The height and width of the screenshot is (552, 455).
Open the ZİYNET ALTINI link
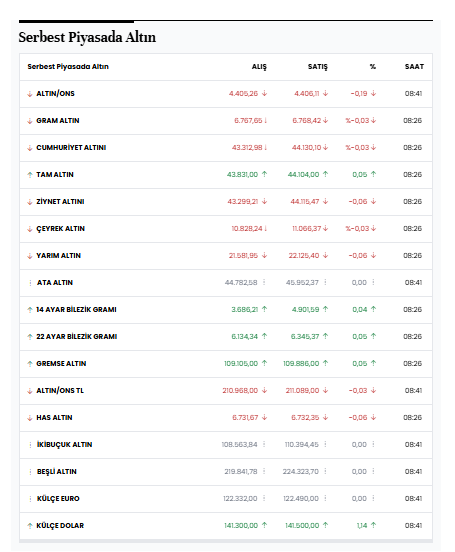coord(60,202)
